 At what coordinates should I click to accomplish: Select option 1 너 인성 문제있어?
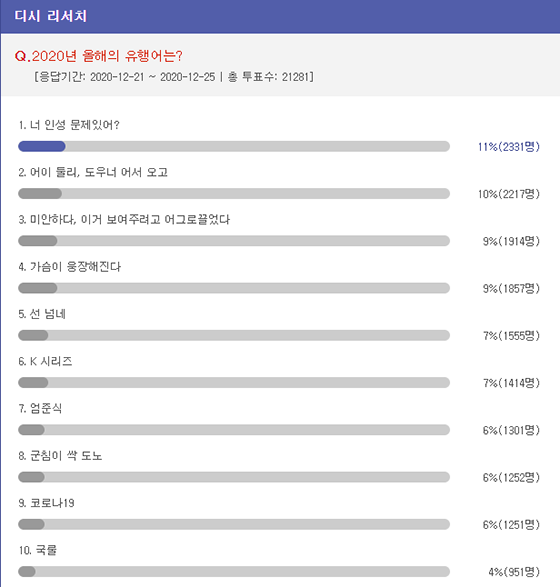[69, 125]
